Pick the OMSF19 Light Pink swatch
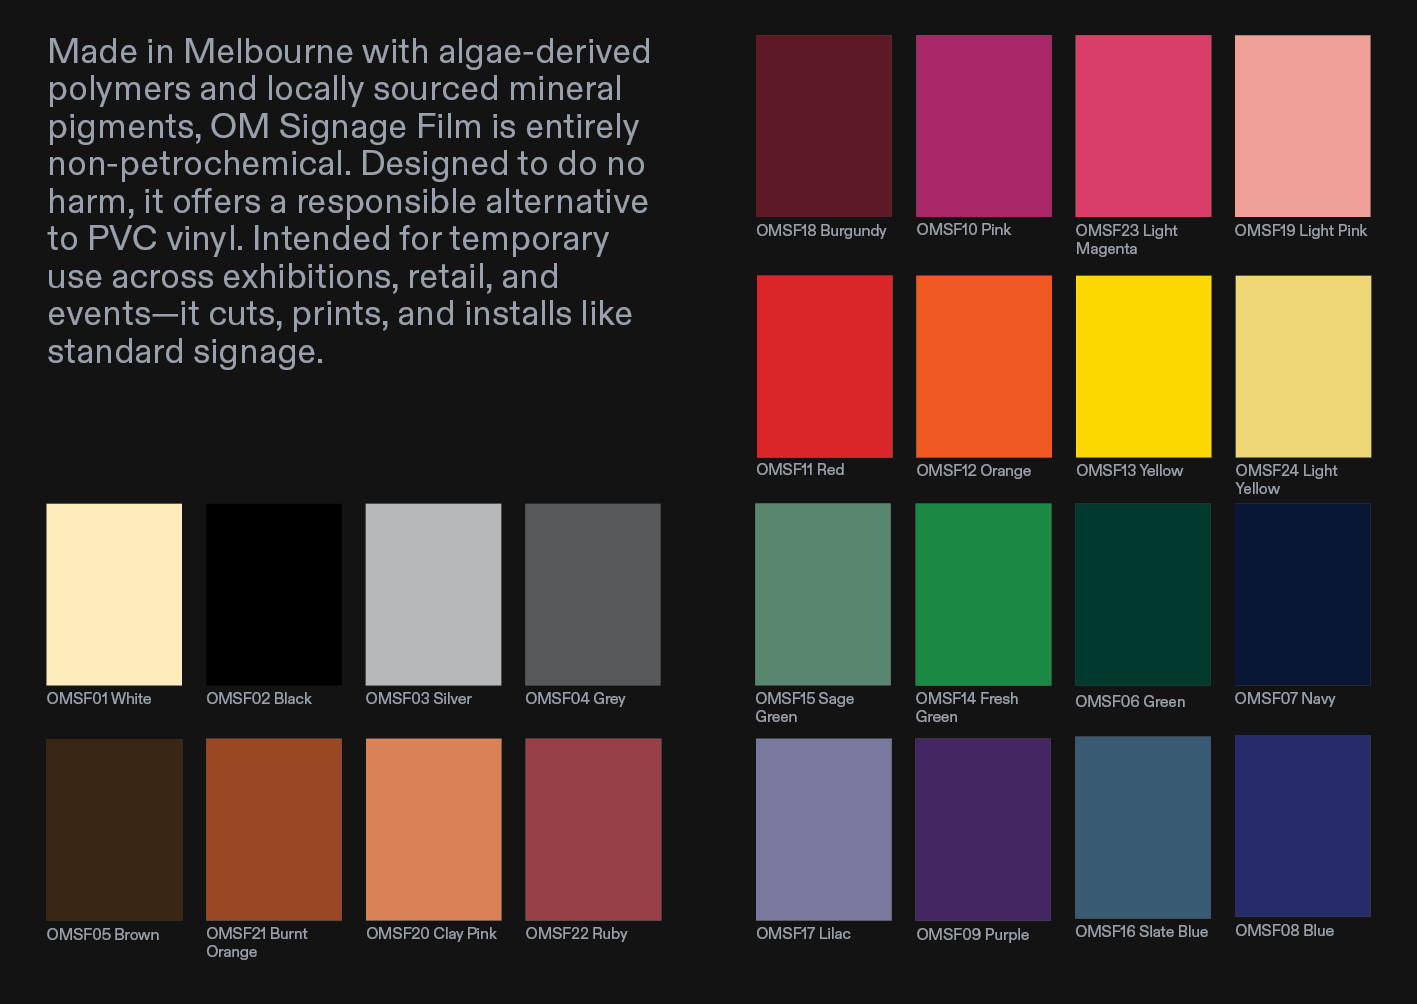This screenshot has width=1417, height=1004. (1302, 126)
